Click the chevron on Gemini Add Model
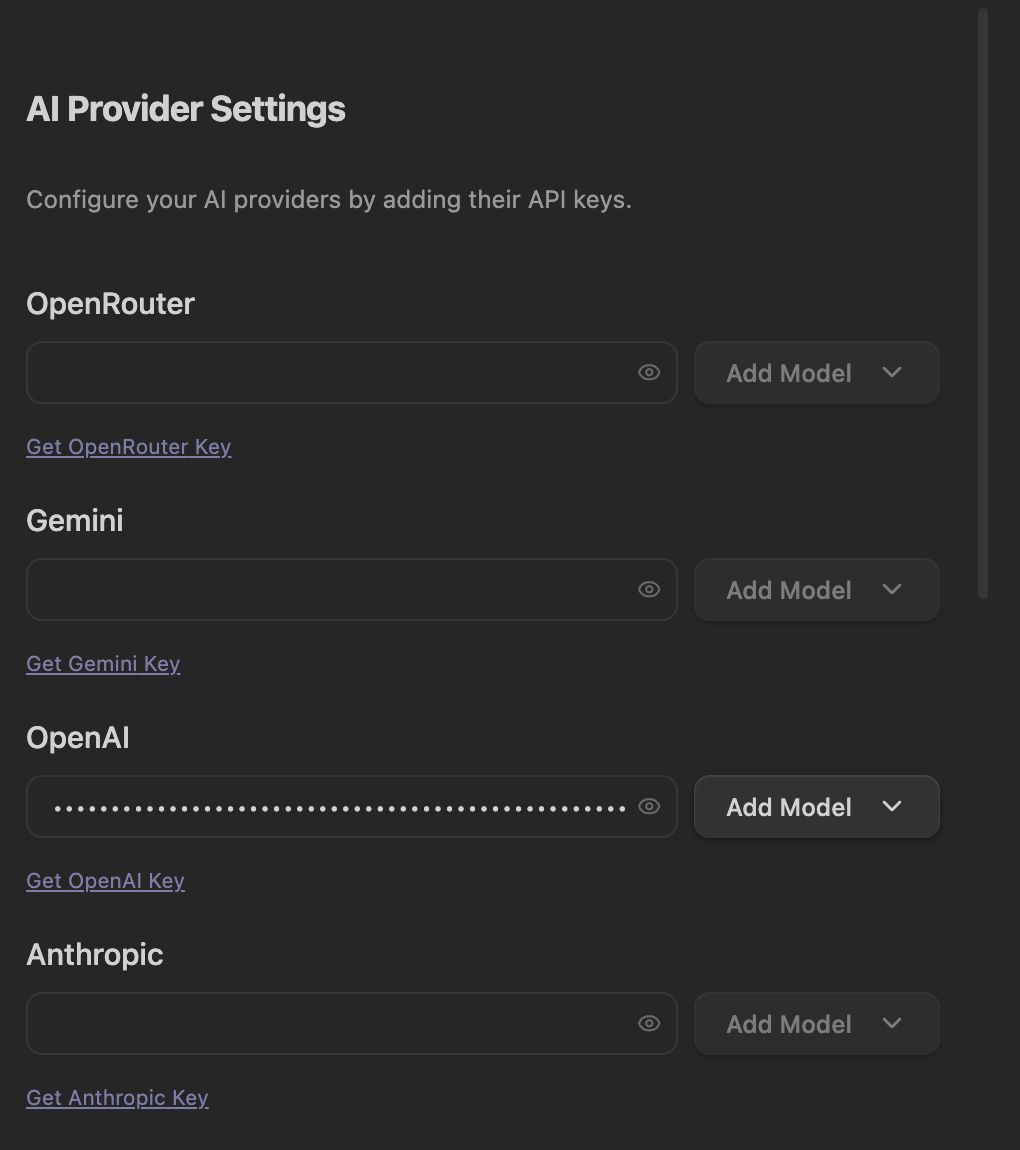The height and width of the screenshot is (1150, 1020). pyautogui.click(x=892, y=589)
